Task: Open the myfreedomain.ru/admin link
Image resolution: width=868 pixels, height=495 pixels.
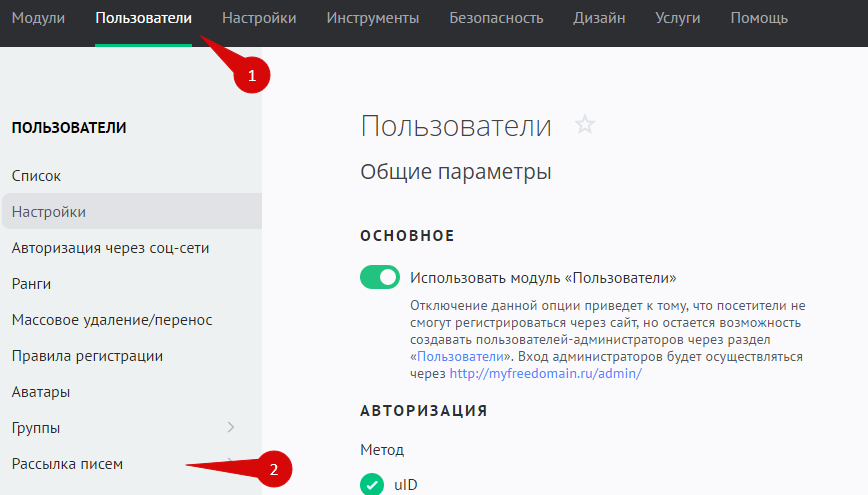Action: (544, 373)
